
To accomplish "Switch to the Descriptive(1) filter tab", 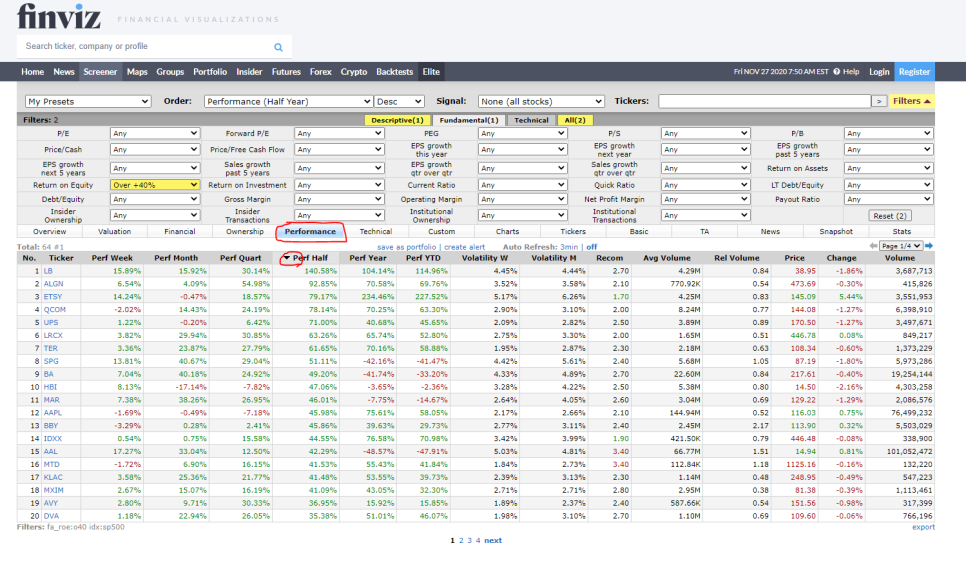I will click(397, 120).
